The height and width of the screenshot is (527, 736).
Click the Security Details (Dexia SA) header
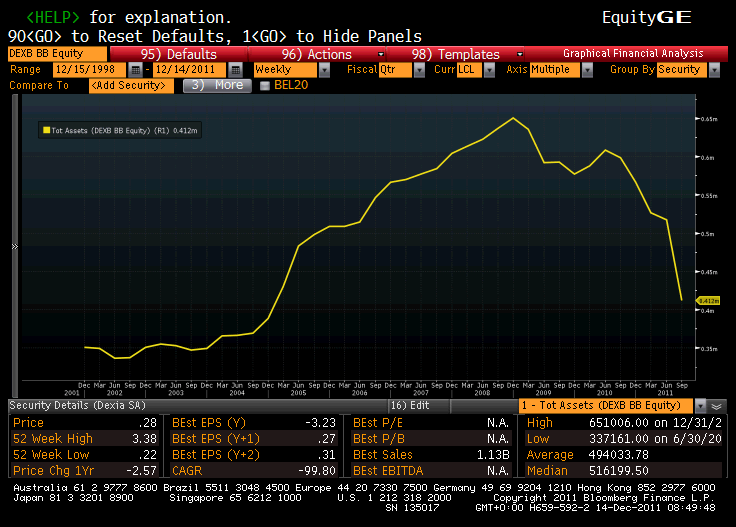(77, 405)
